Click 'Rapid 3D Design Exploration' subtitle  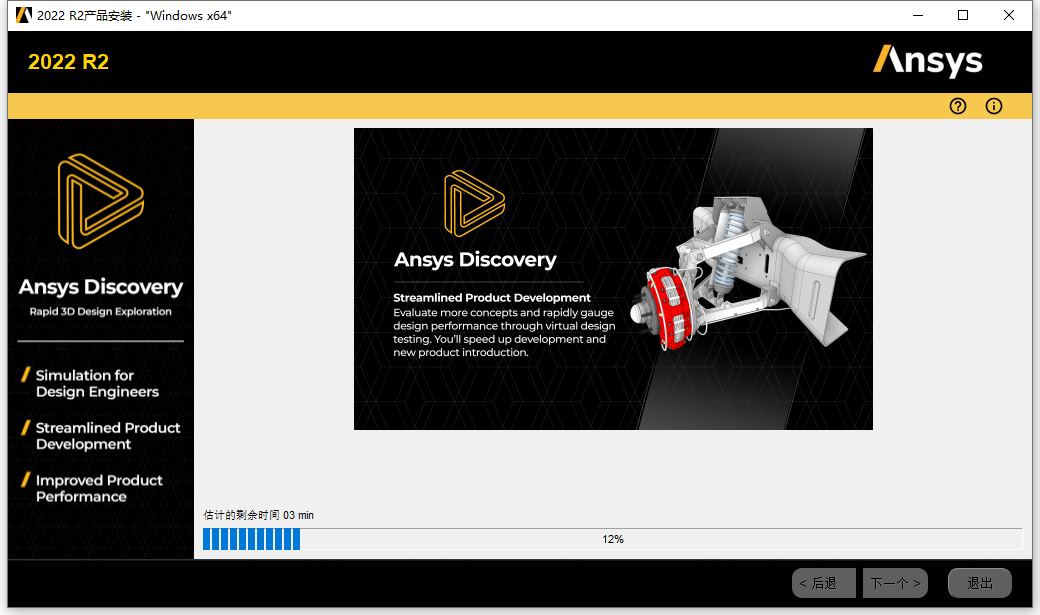coord(100,312)
